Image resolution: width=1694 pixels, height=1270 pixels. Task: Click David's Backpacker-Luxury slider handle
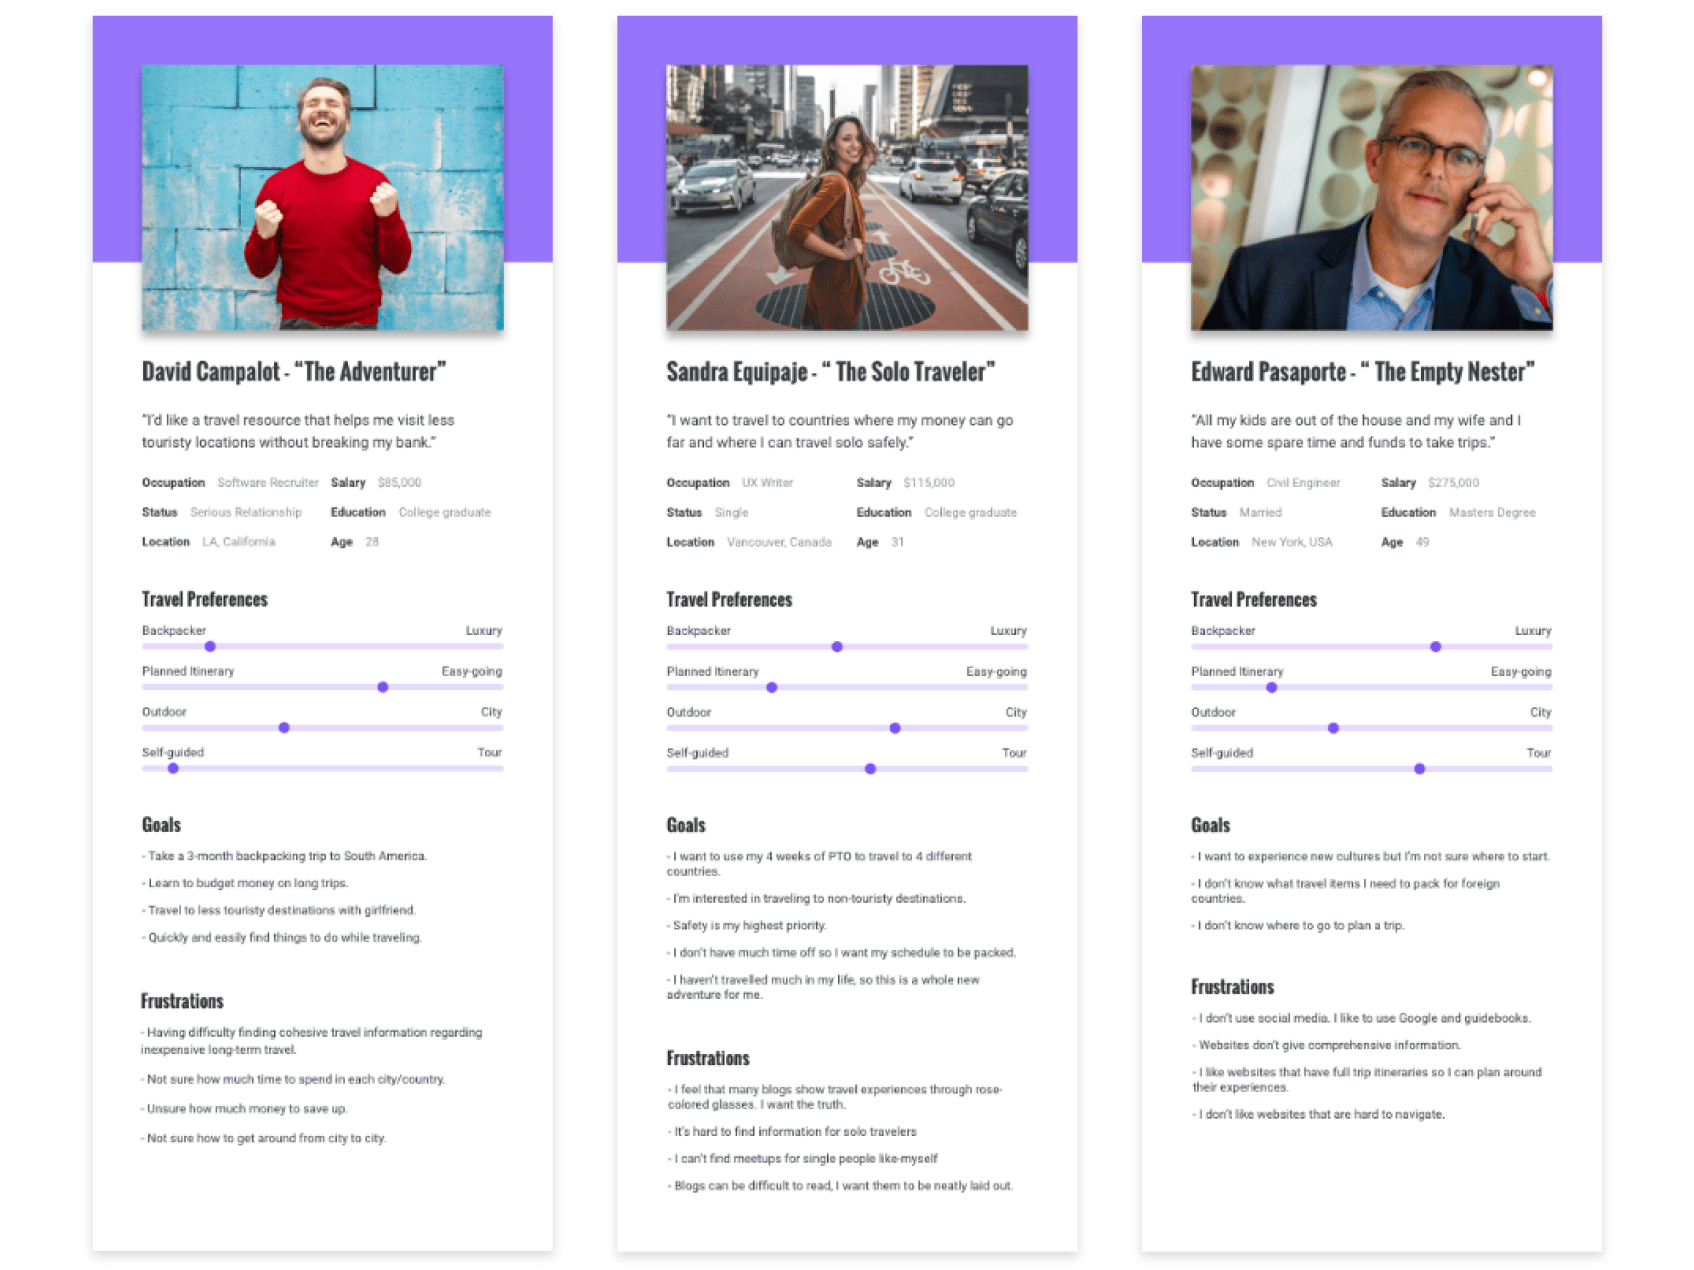coord(210,647)
